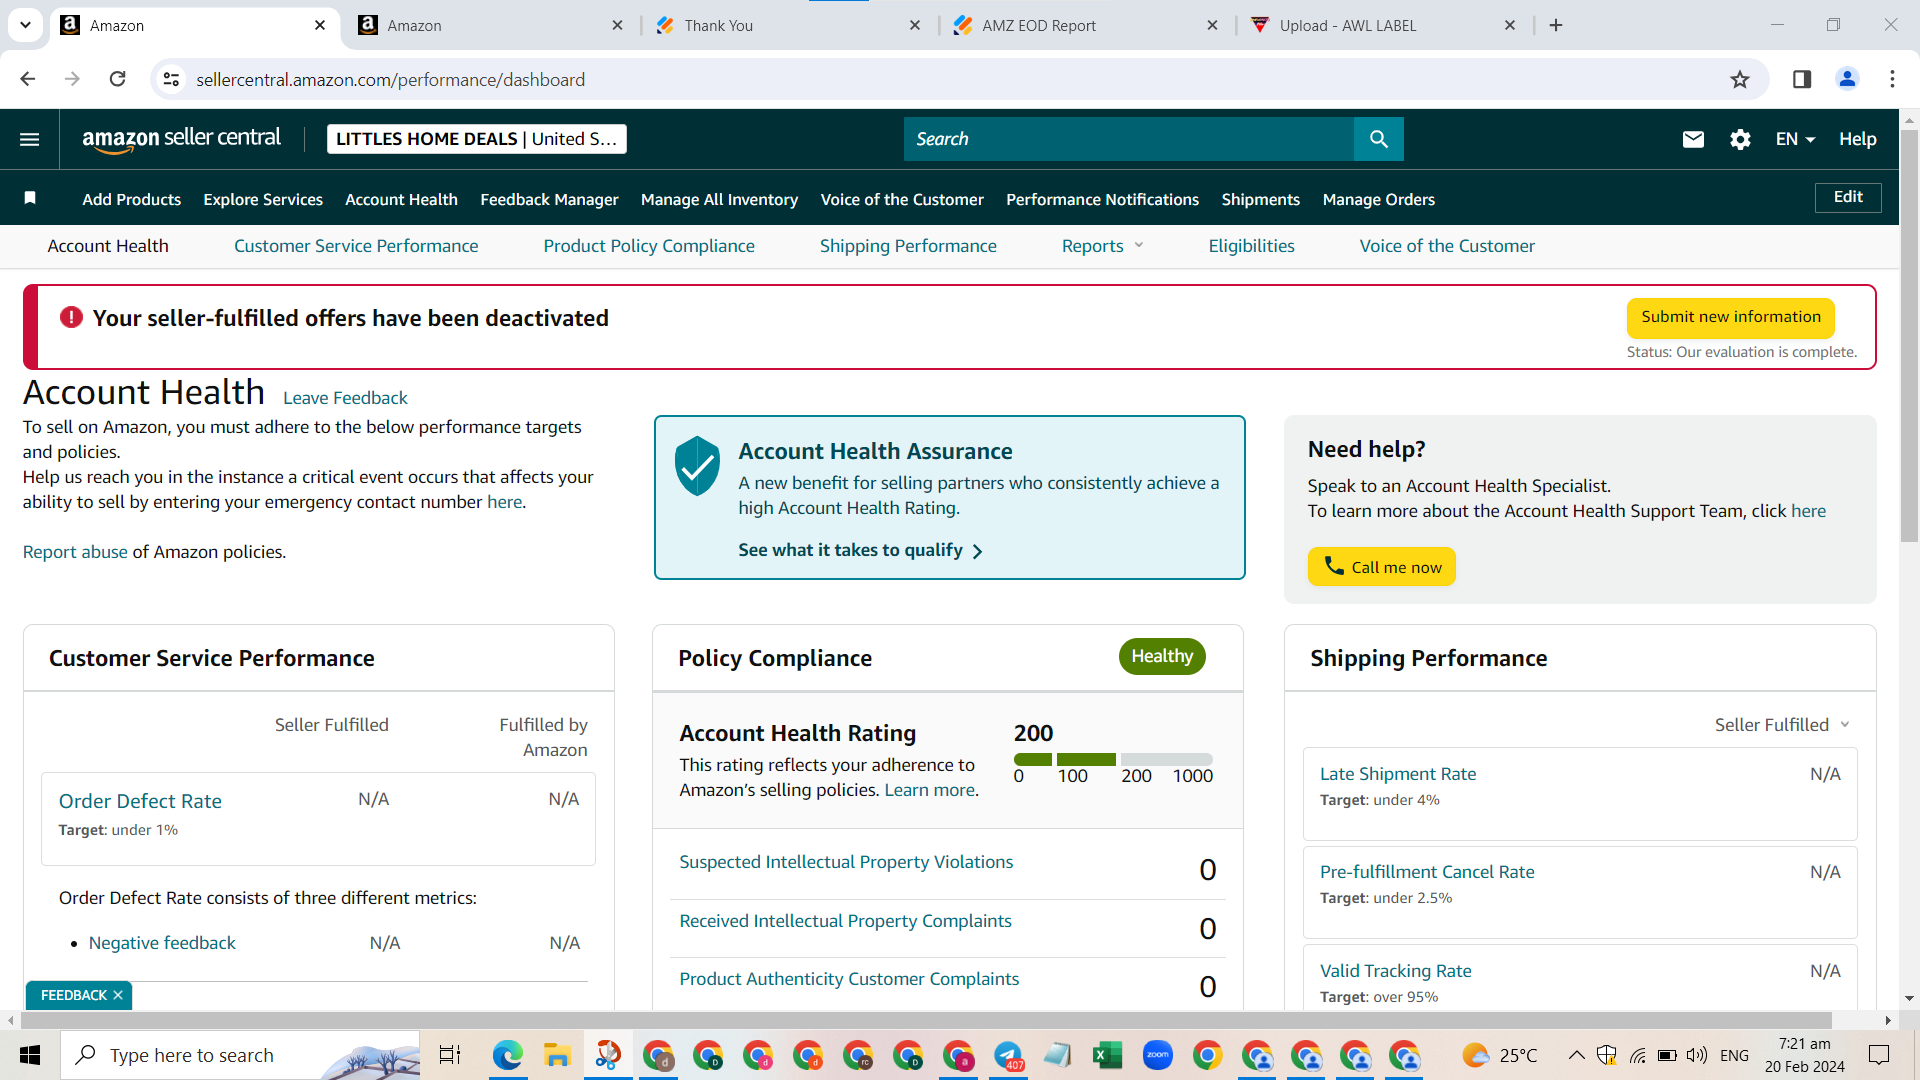
Task: Open Help in the header
Action: click(x=1857, y=139)
